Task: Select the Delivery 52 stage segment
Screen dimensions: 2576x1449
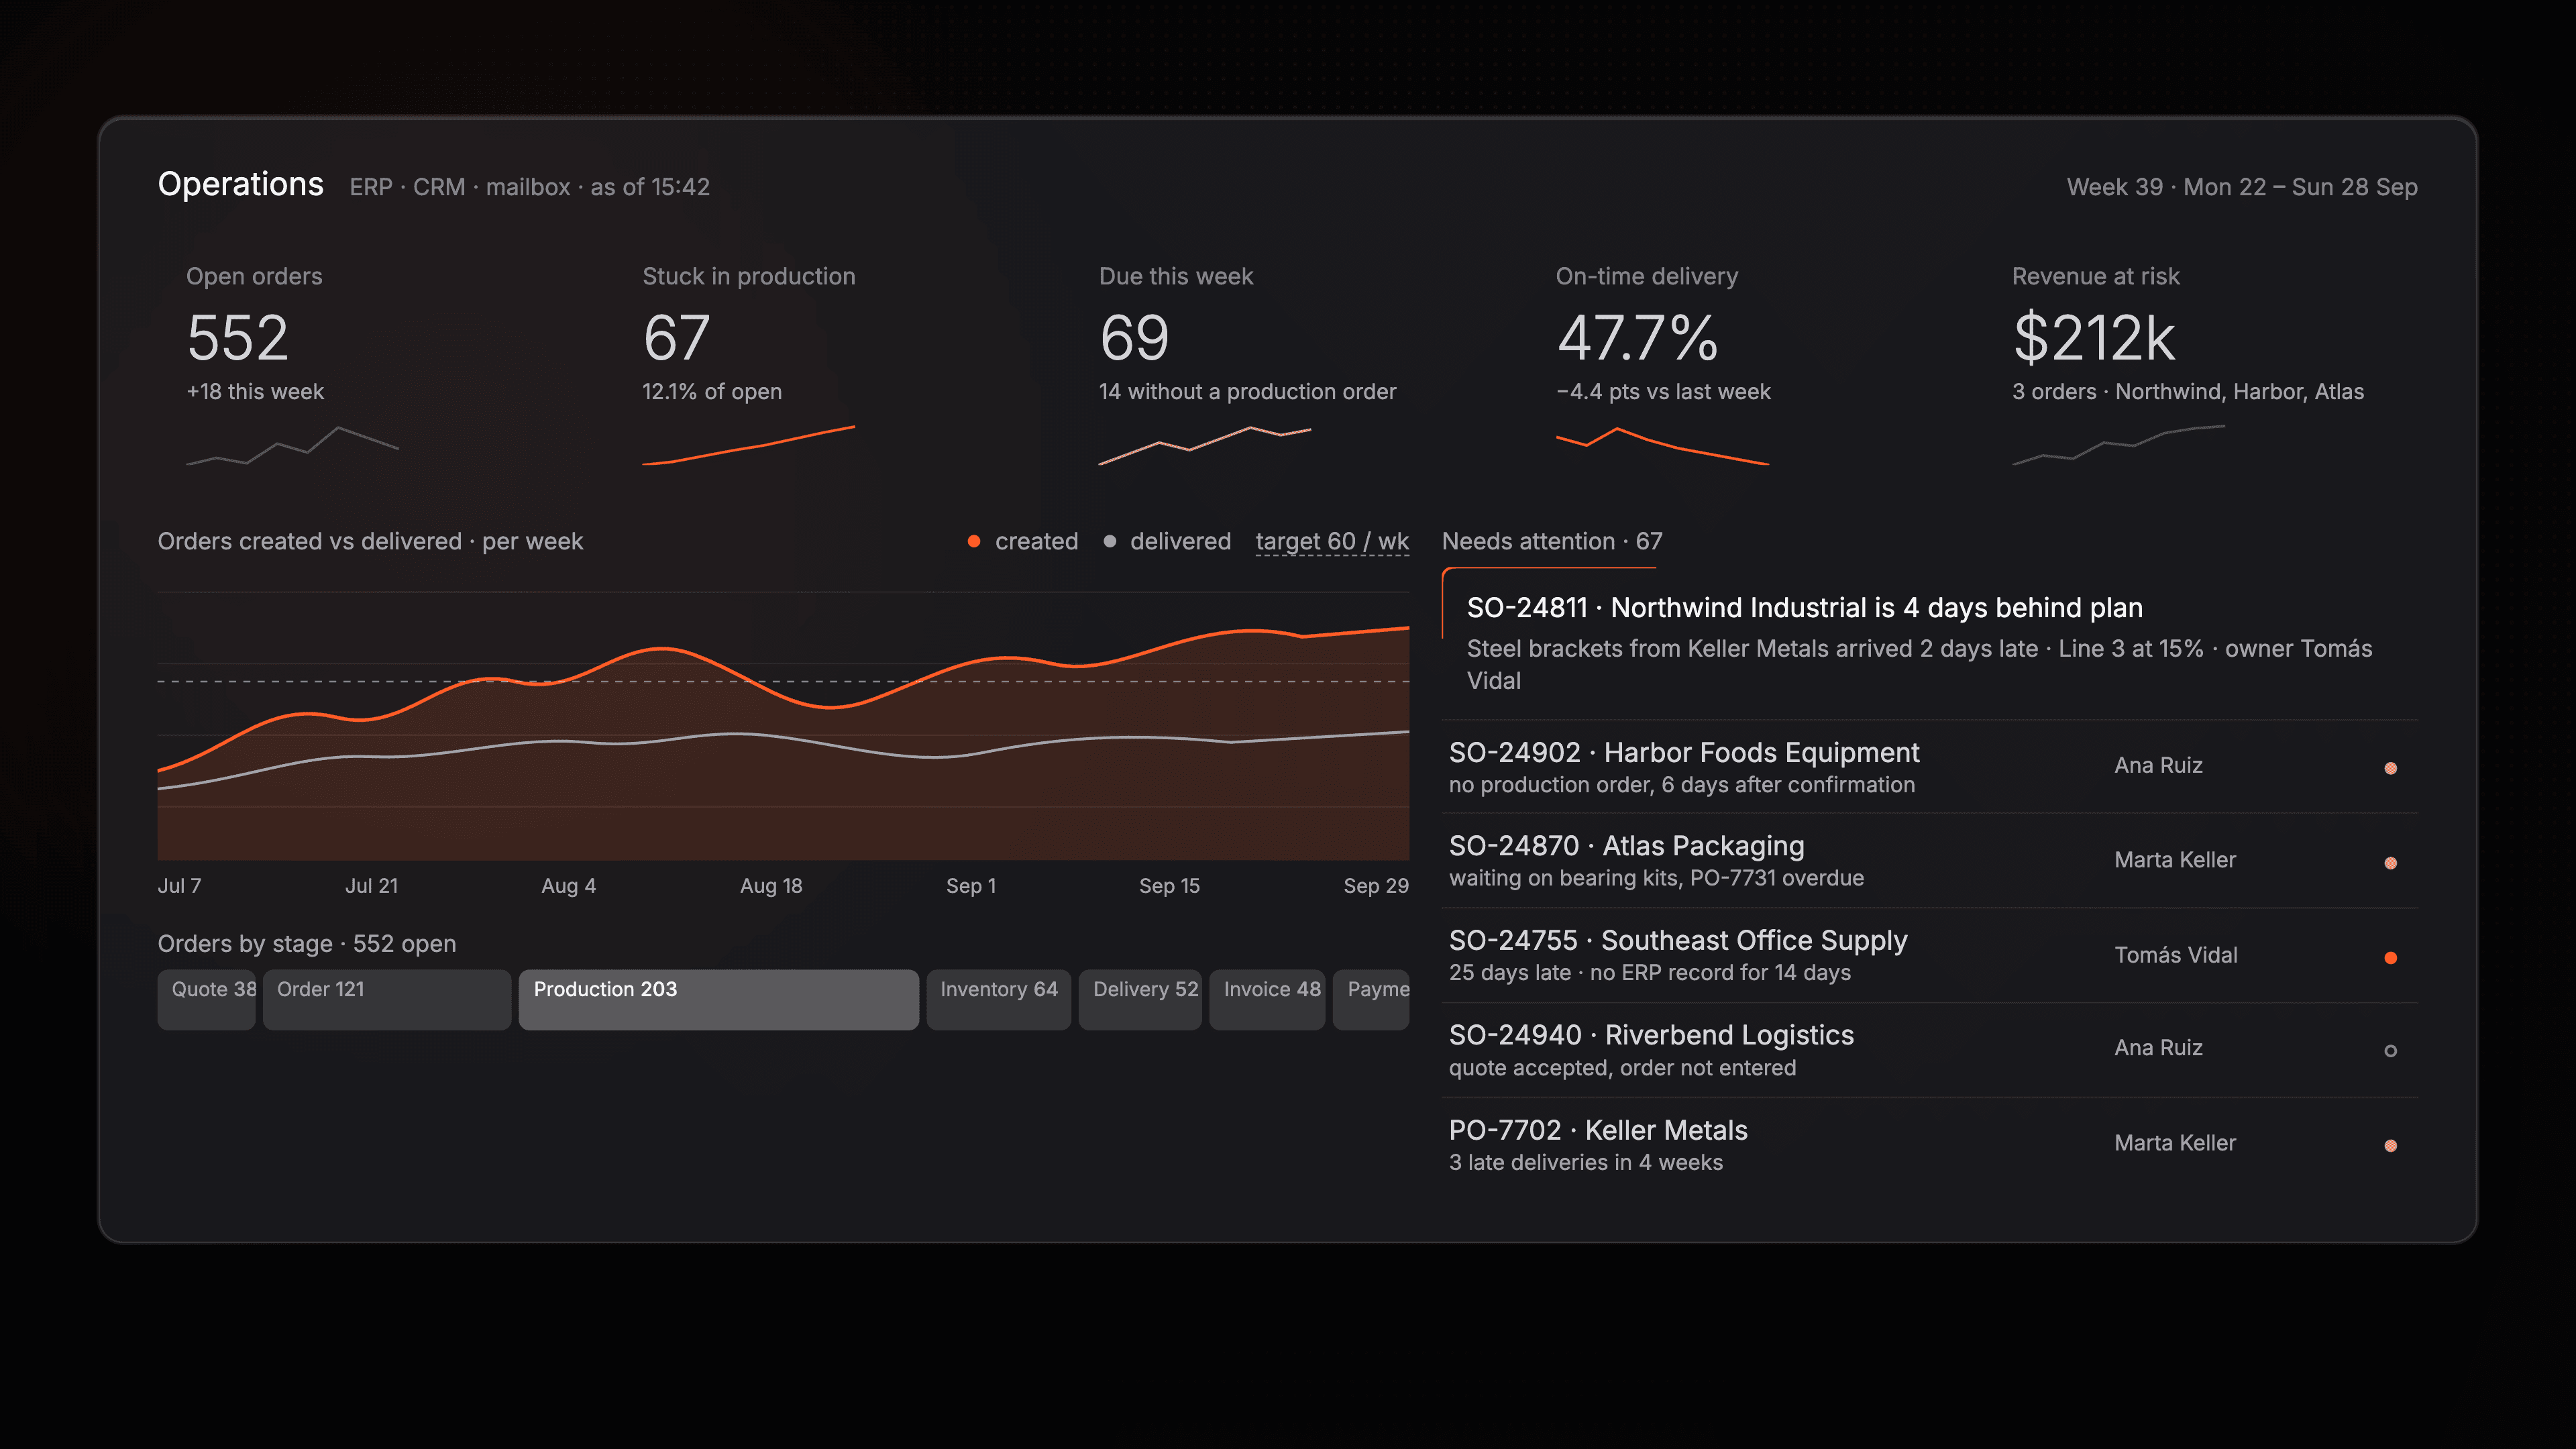Action: [x=1140, y=999]
